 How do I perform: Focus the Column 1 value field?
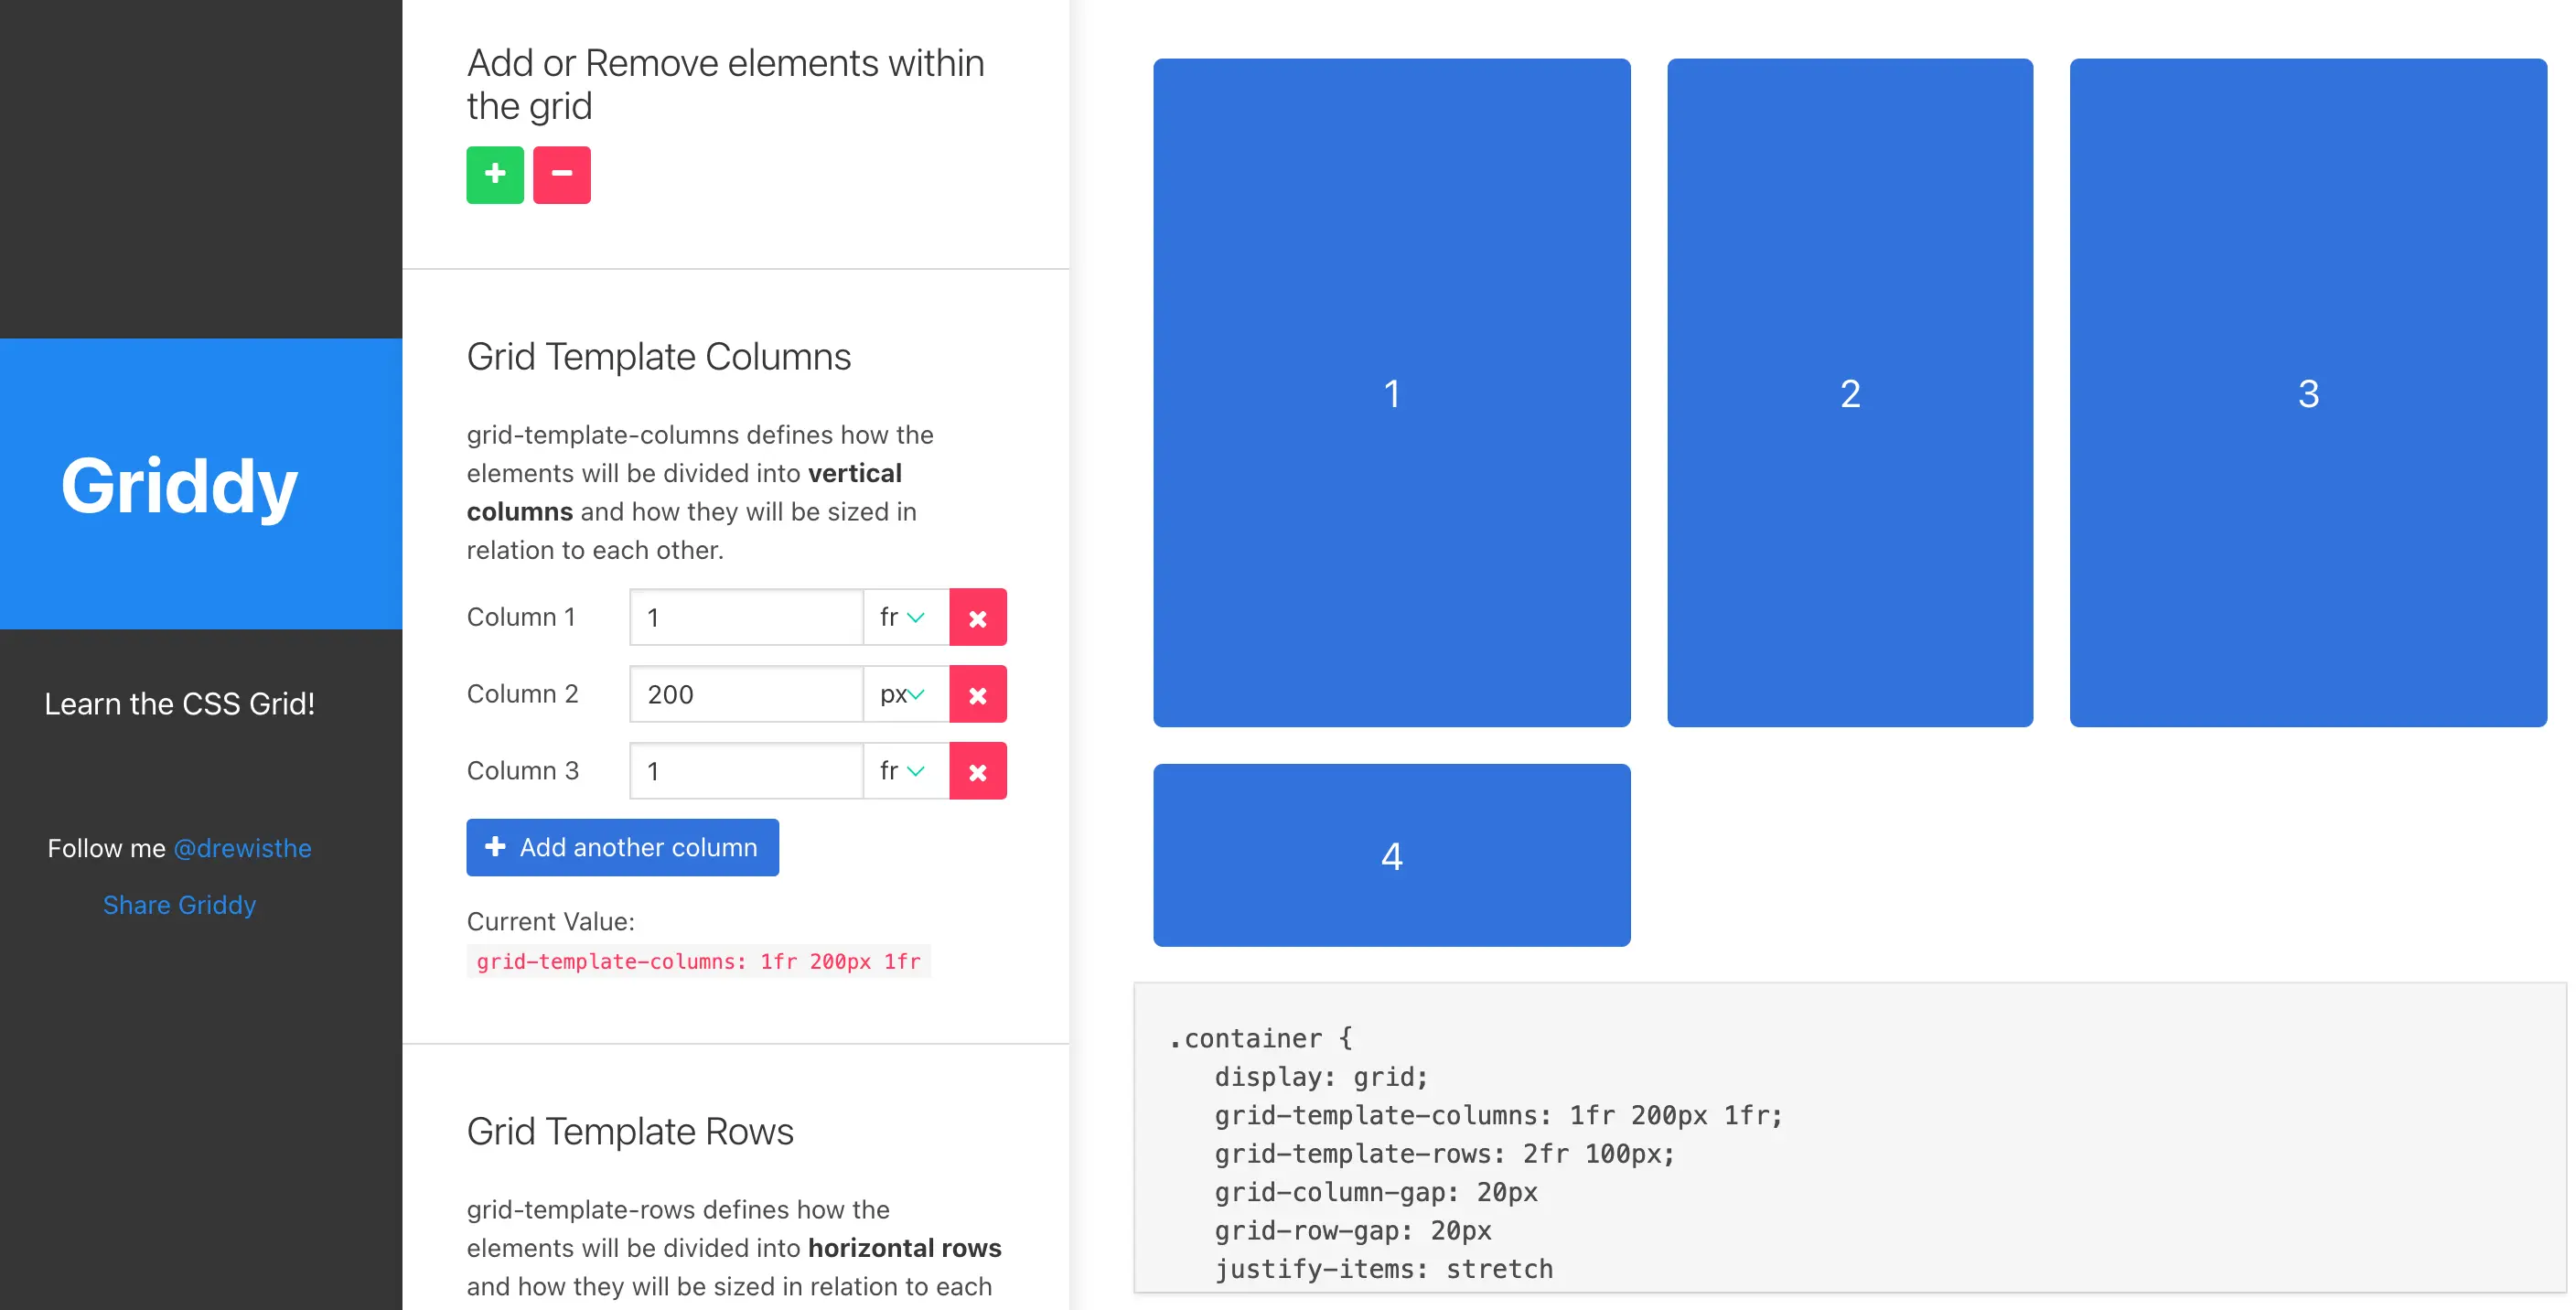pos(745,618)
